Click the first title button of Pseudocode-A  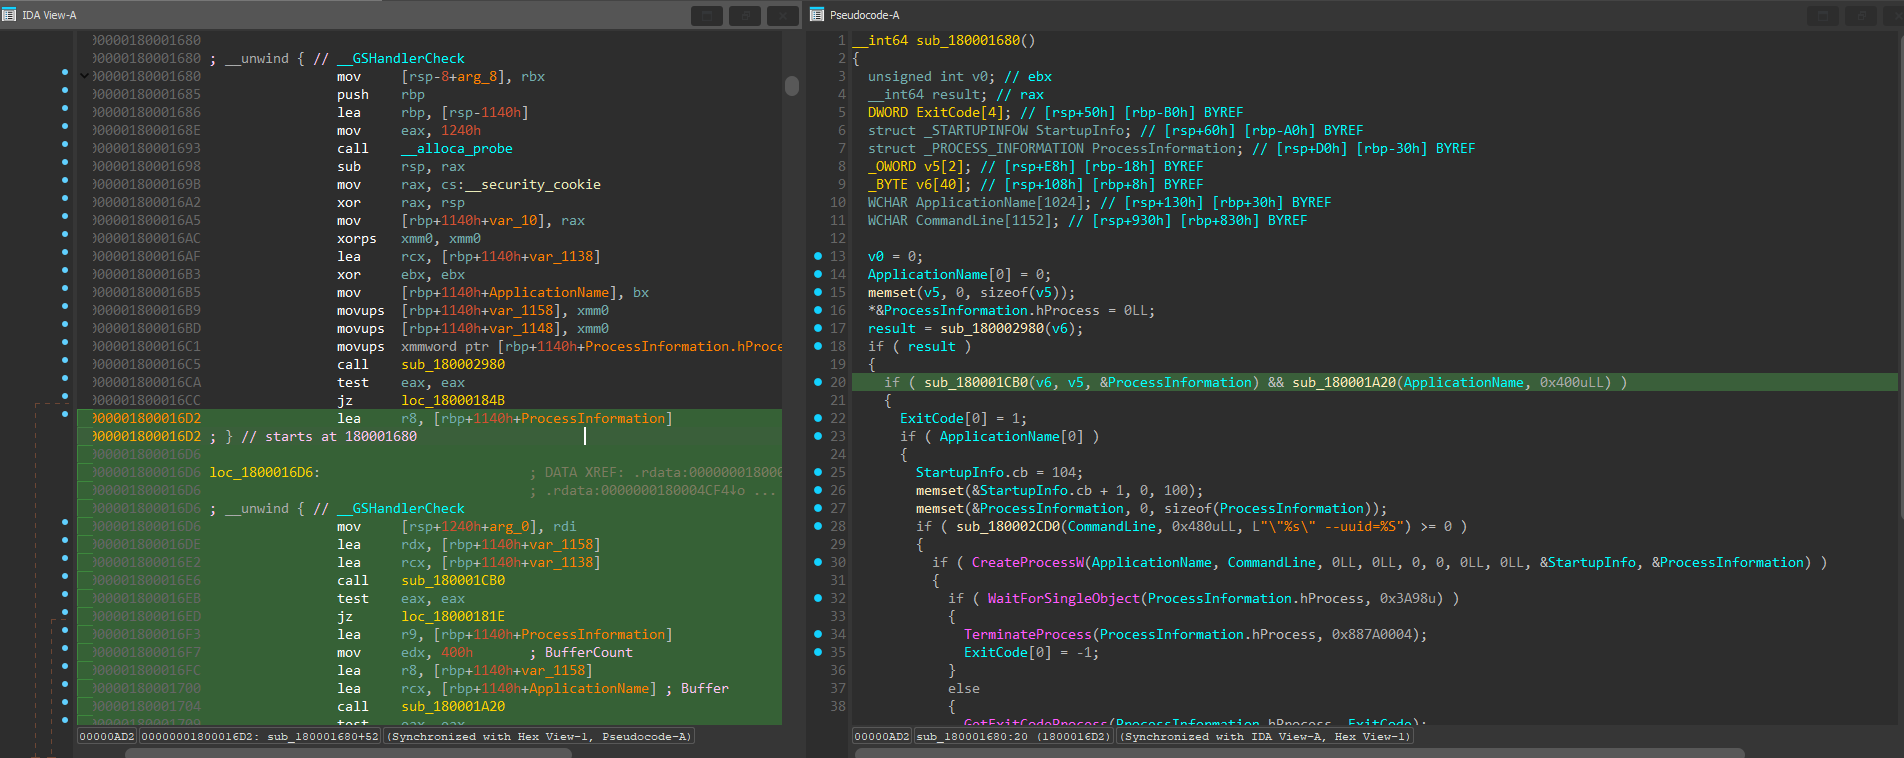1824,16
